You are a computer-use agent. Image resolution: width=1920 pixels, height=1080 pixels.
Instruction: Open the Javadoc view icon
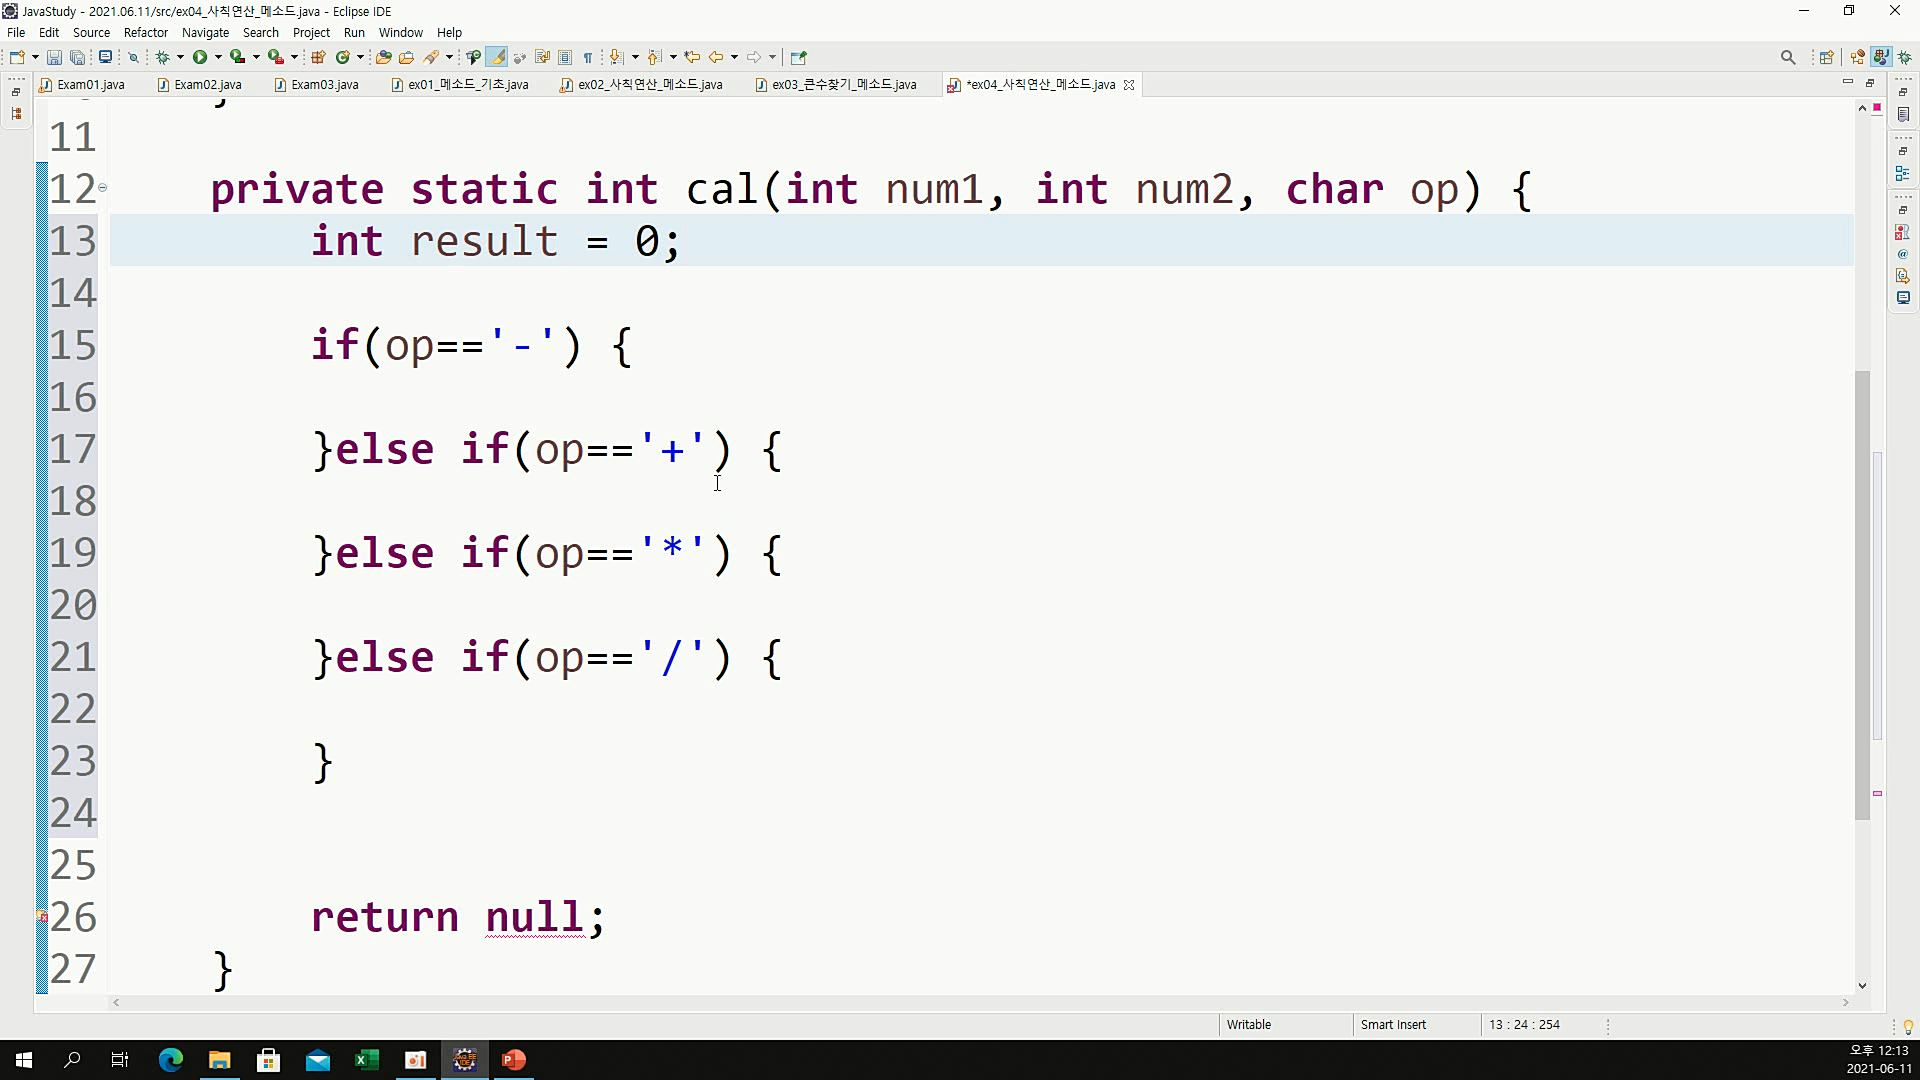pyautogui.click(x=1902, y=254)
